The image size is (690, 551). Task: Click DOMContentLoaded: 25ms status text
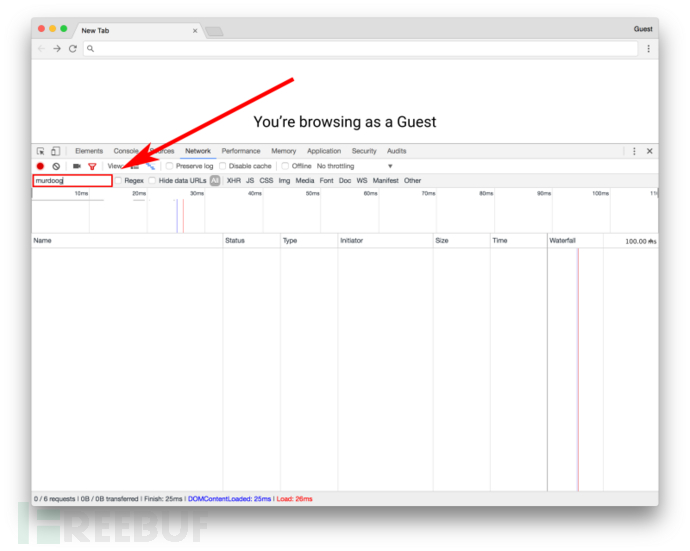[229, 499]
